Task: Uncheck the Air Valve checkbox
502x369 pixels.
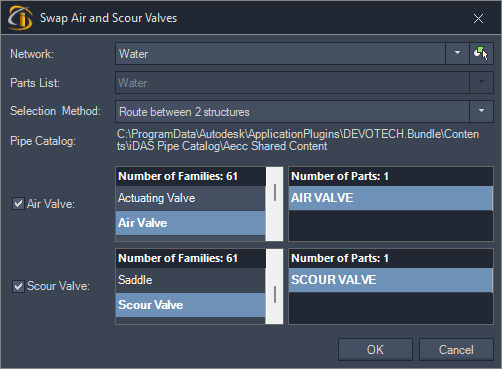Action: point(18,203)
